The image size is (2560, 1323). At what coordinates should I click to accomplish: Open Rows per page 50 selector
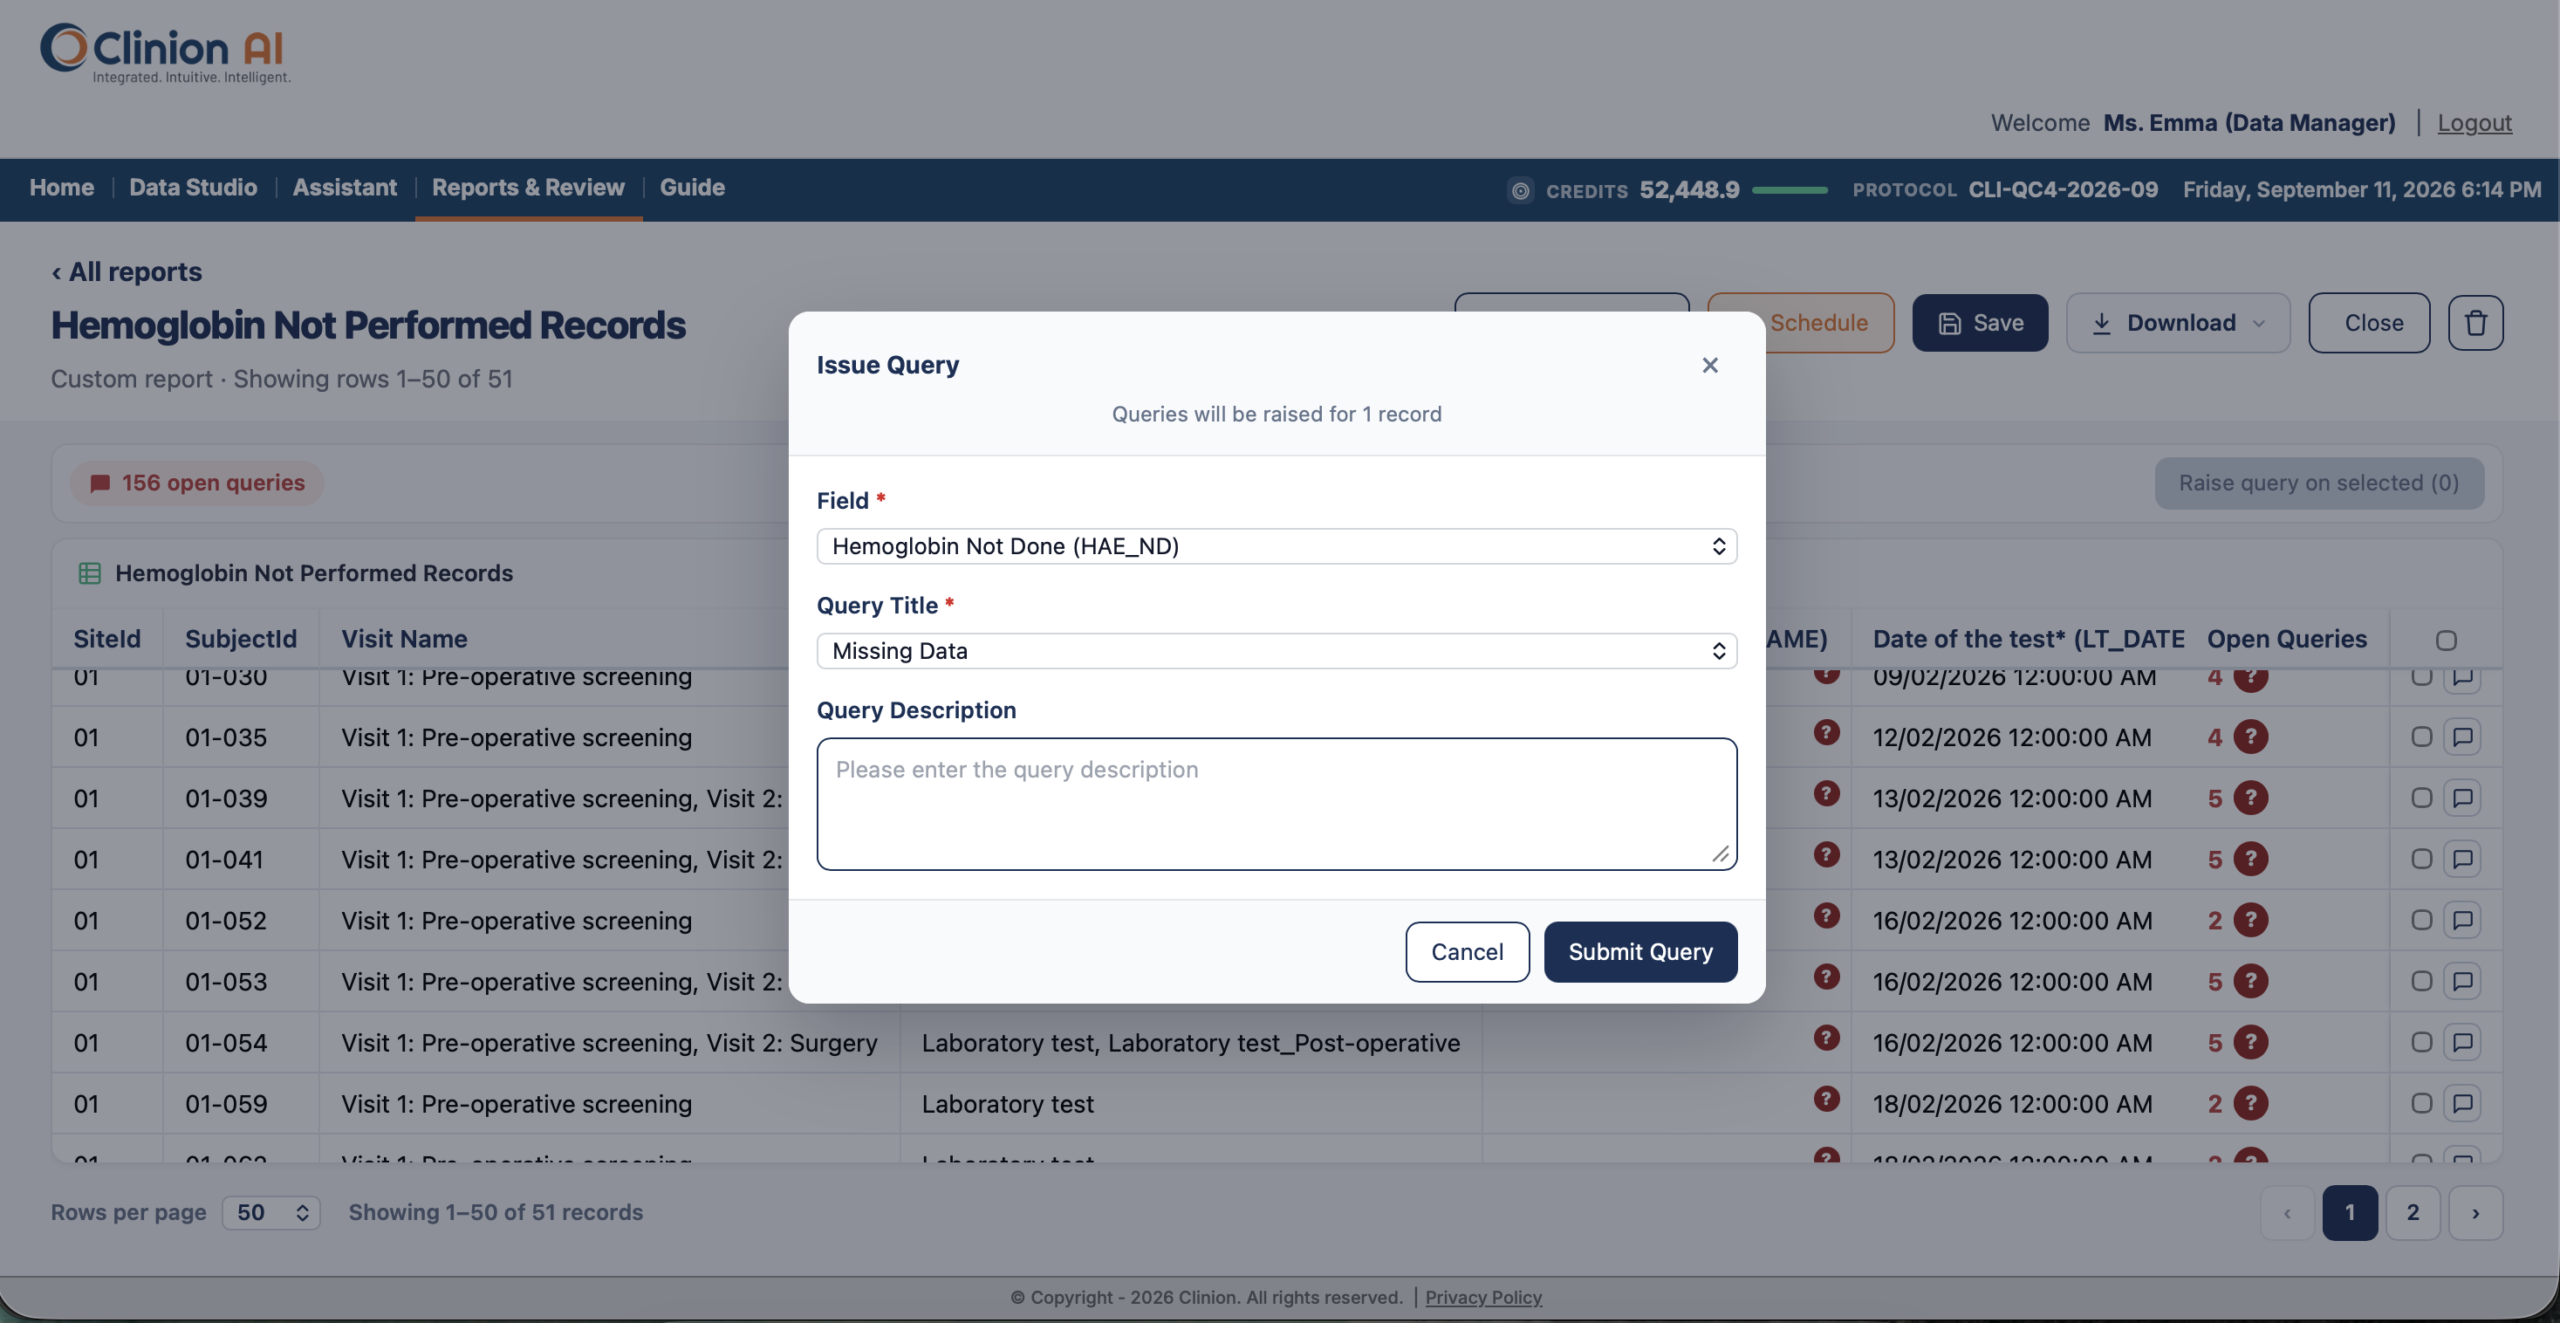pyautogui.click(x=271, y=1212)
